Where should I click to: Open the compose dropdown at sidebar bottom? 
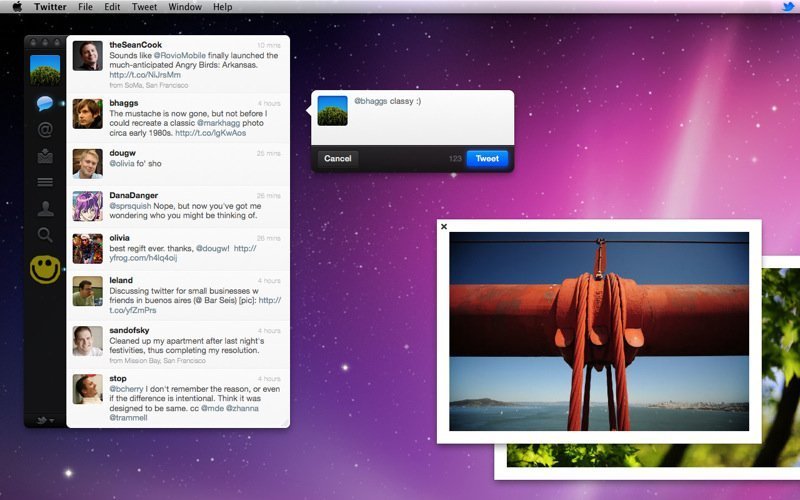tap(45, 420)
